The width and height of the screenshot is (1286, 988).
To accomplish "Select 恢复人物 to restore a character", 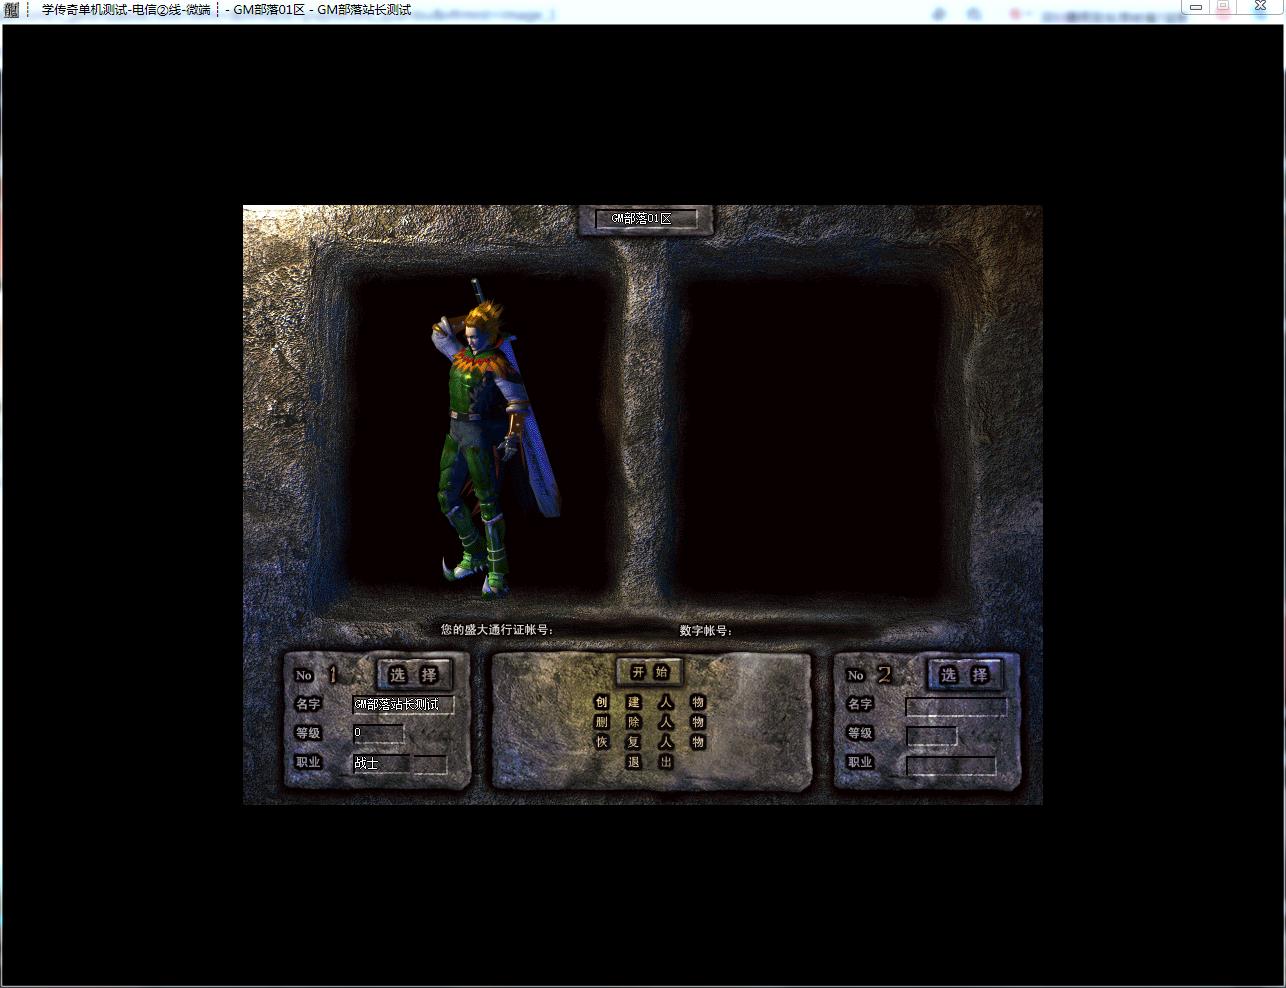I will (x=650, y=742).
